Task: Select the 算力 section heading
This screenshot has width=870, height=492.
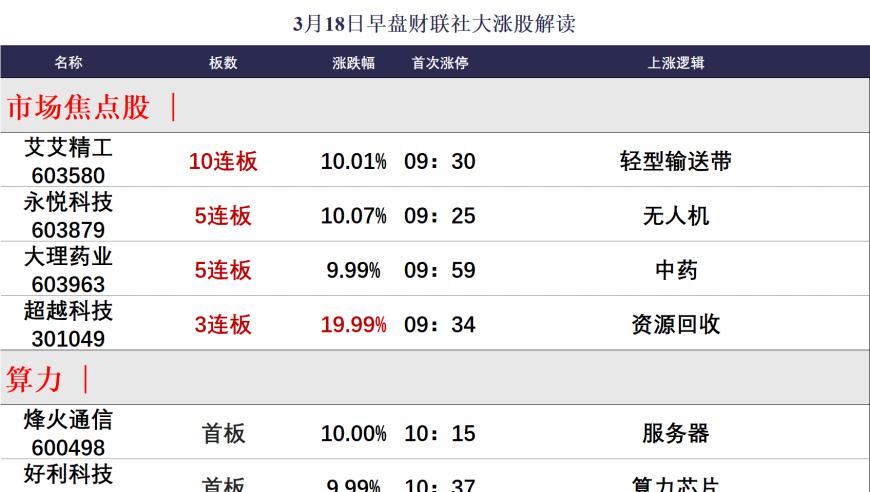Action: [34, 379]
